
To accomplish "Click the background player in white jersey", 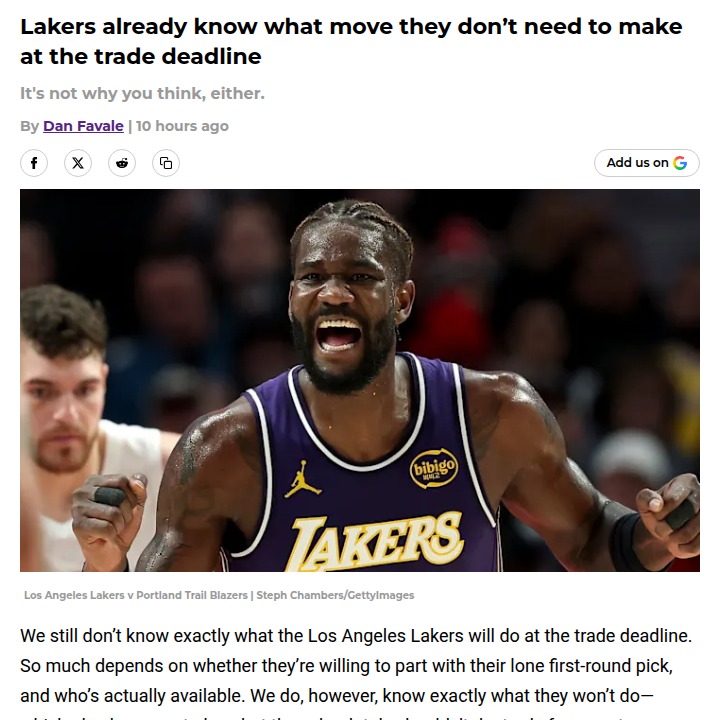I will point(69,413).
